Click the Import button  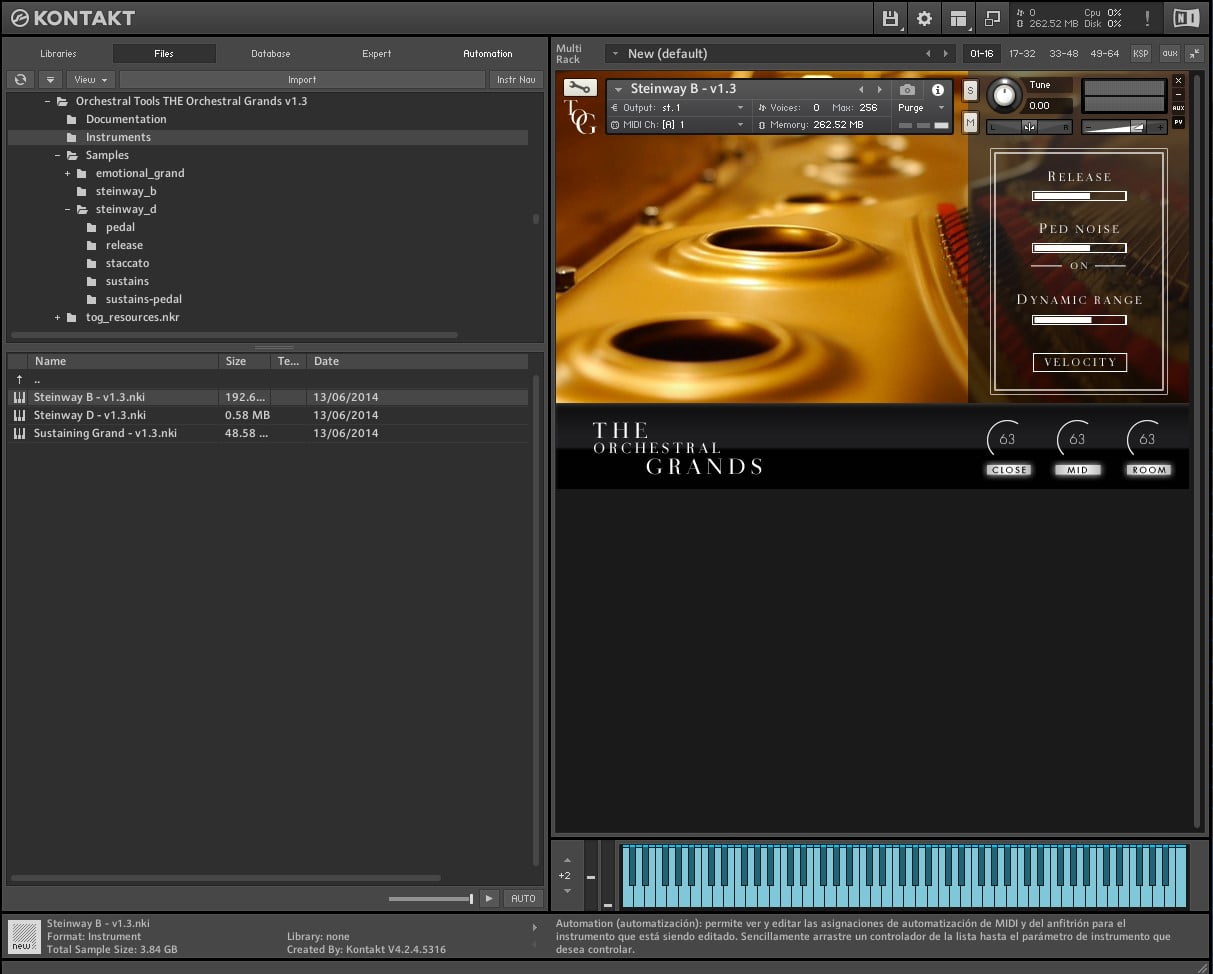click(302, 79)
